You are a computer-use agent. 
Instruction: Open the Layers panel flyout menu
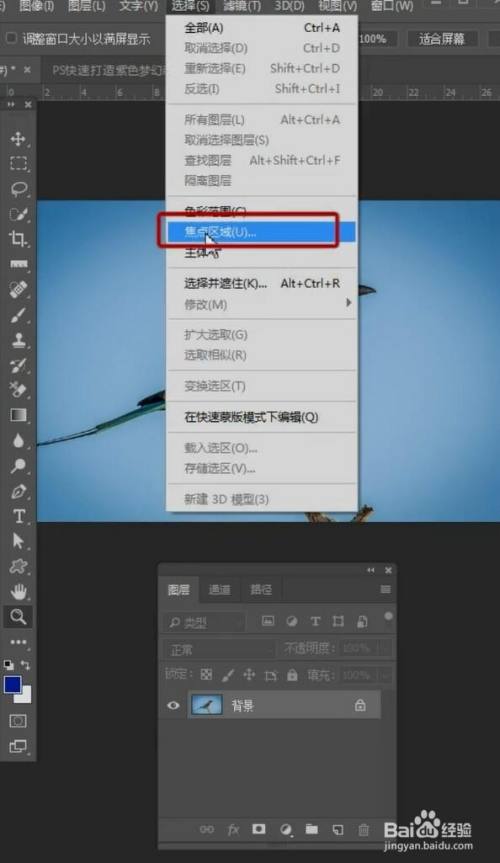point(385,589)
